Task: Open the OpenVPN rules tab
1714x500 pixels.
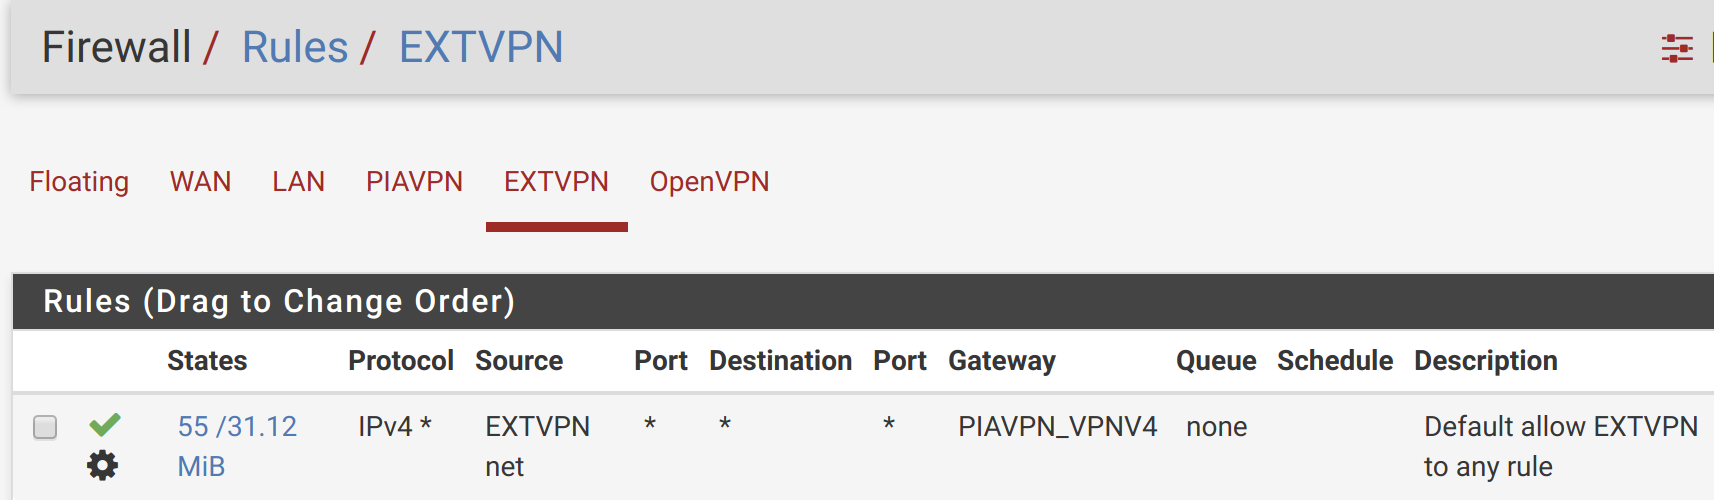Action: pos(709,182)
